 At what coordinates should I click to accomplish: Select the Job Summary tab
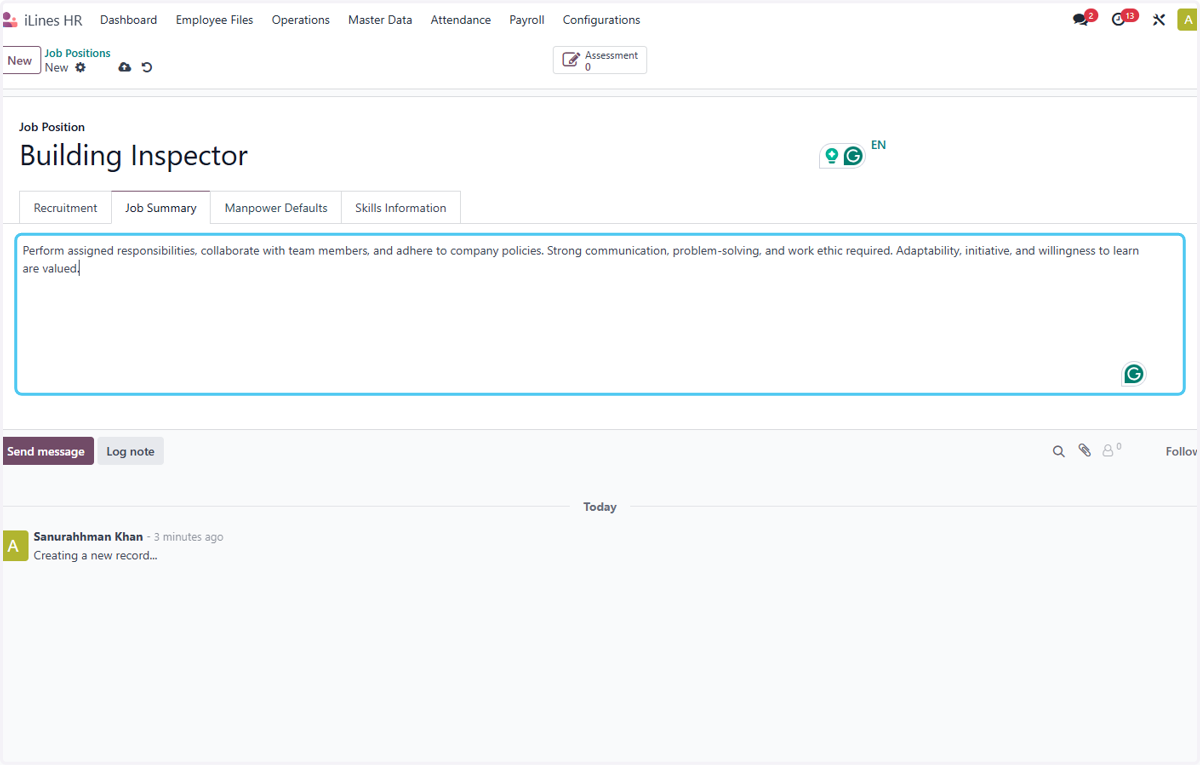pos(161,208)
